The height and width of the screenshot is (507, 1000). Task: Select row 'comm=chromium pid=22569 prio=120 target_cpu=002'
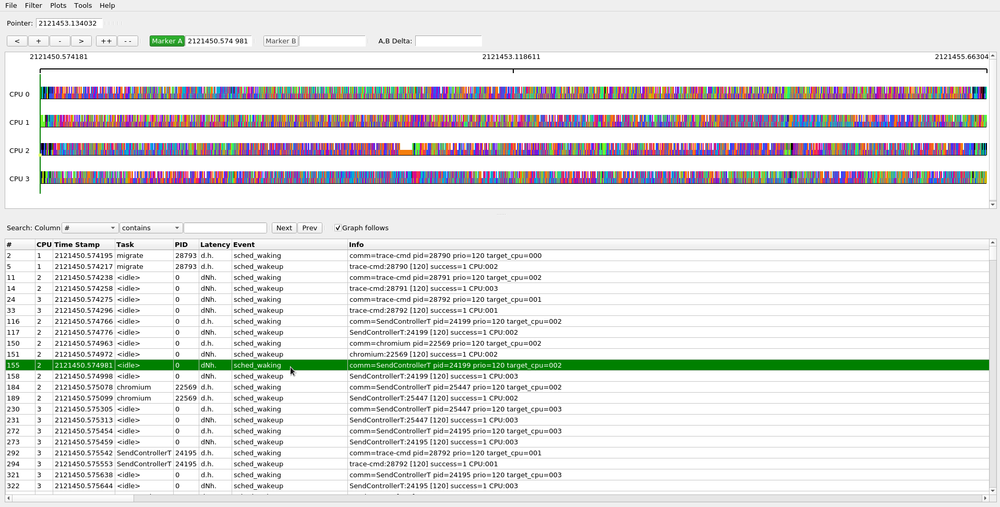point(497,343)
